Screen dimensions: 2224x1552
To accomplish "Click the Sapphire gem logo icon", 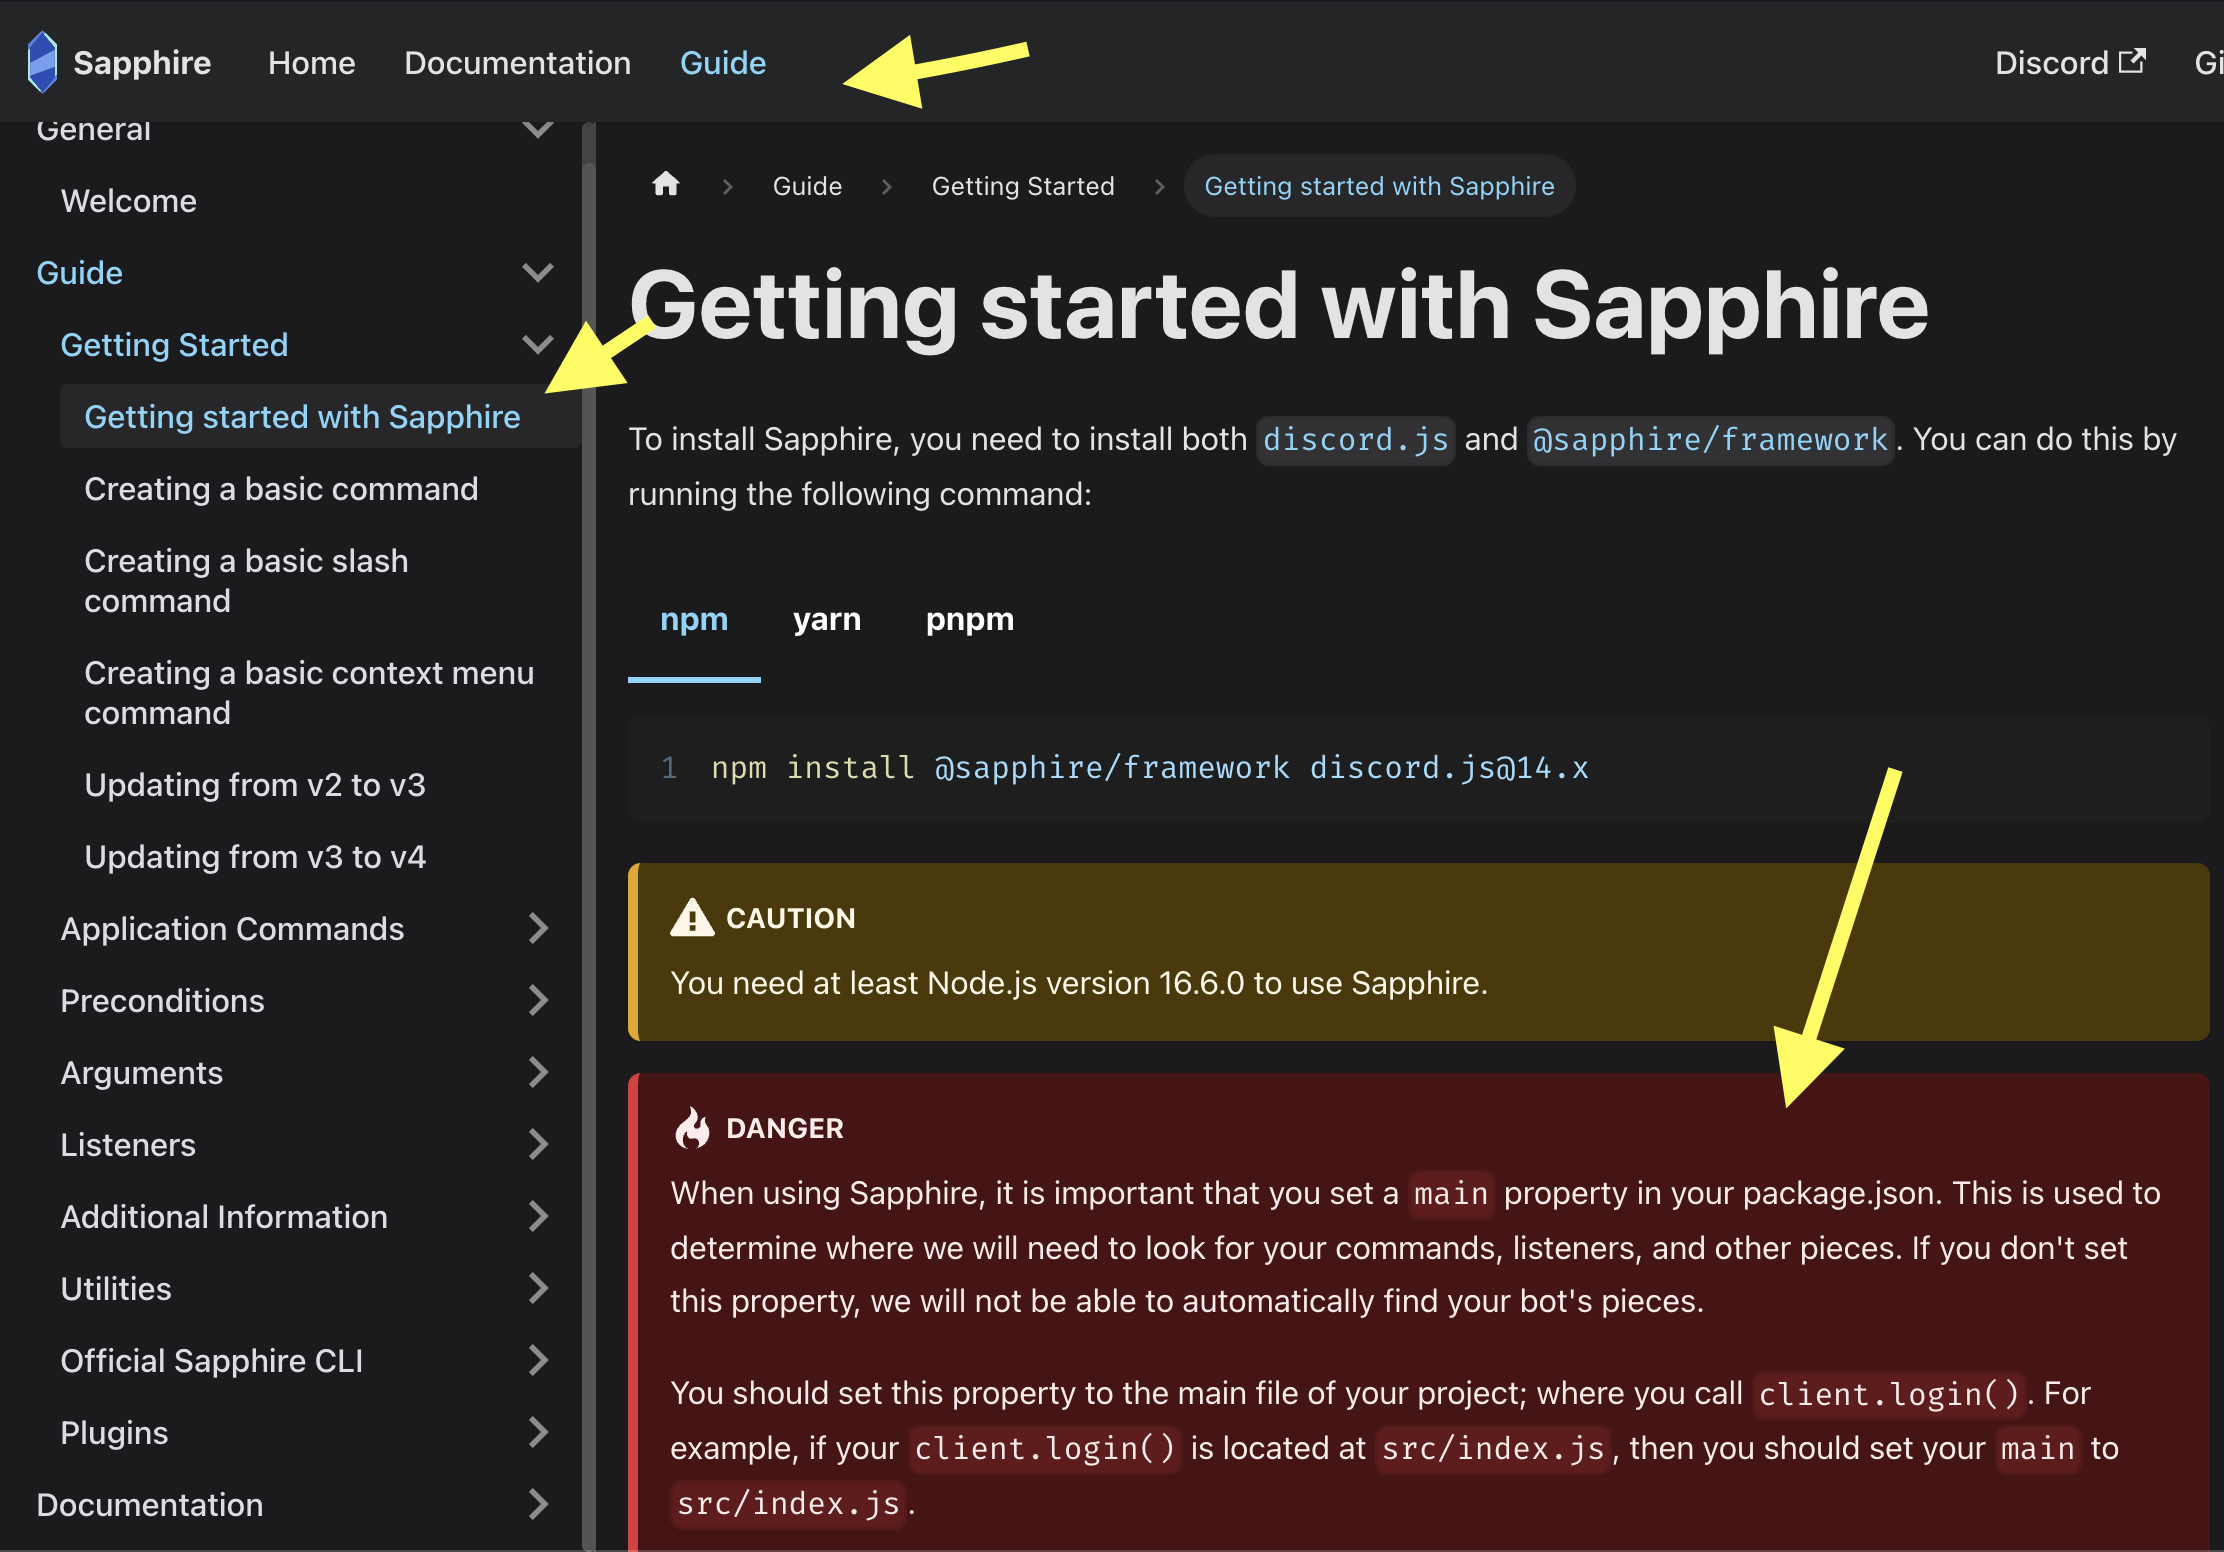I will click(42, 62).
